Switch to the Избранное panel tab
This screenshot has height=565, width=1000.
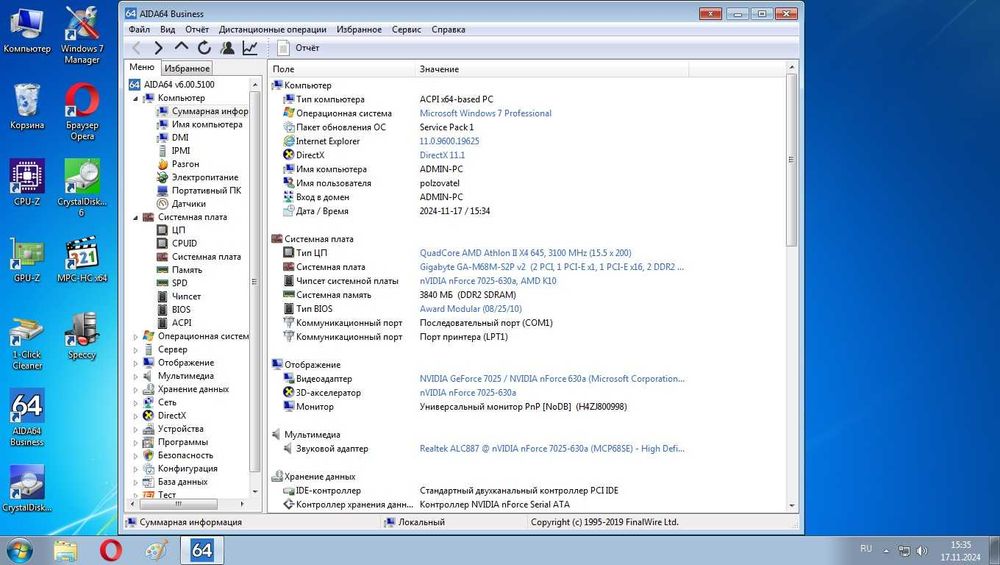pyautogui.click(x=187, y=68)
